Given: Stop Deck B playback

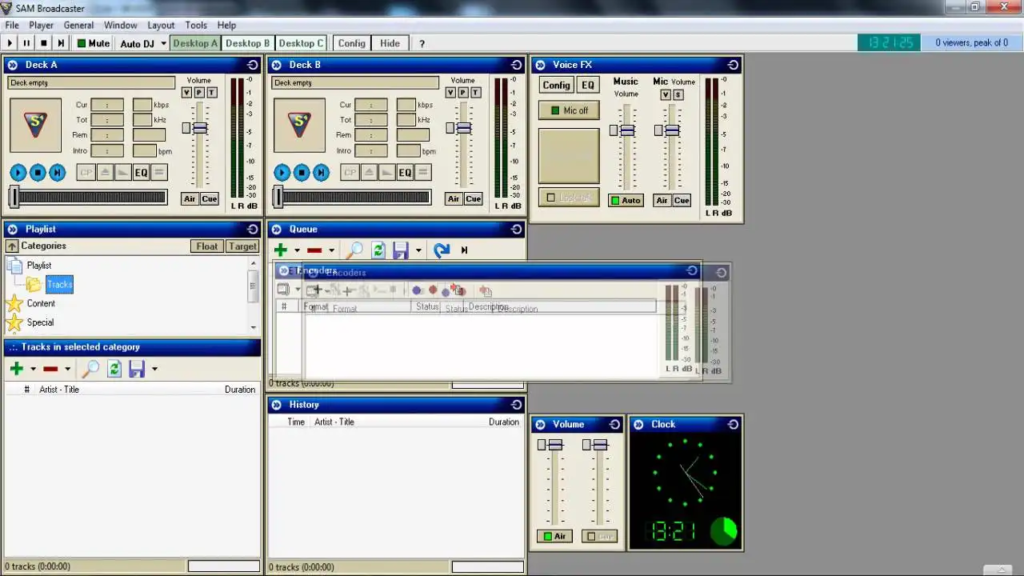Looking at the screenshot, I should point(302,172).
